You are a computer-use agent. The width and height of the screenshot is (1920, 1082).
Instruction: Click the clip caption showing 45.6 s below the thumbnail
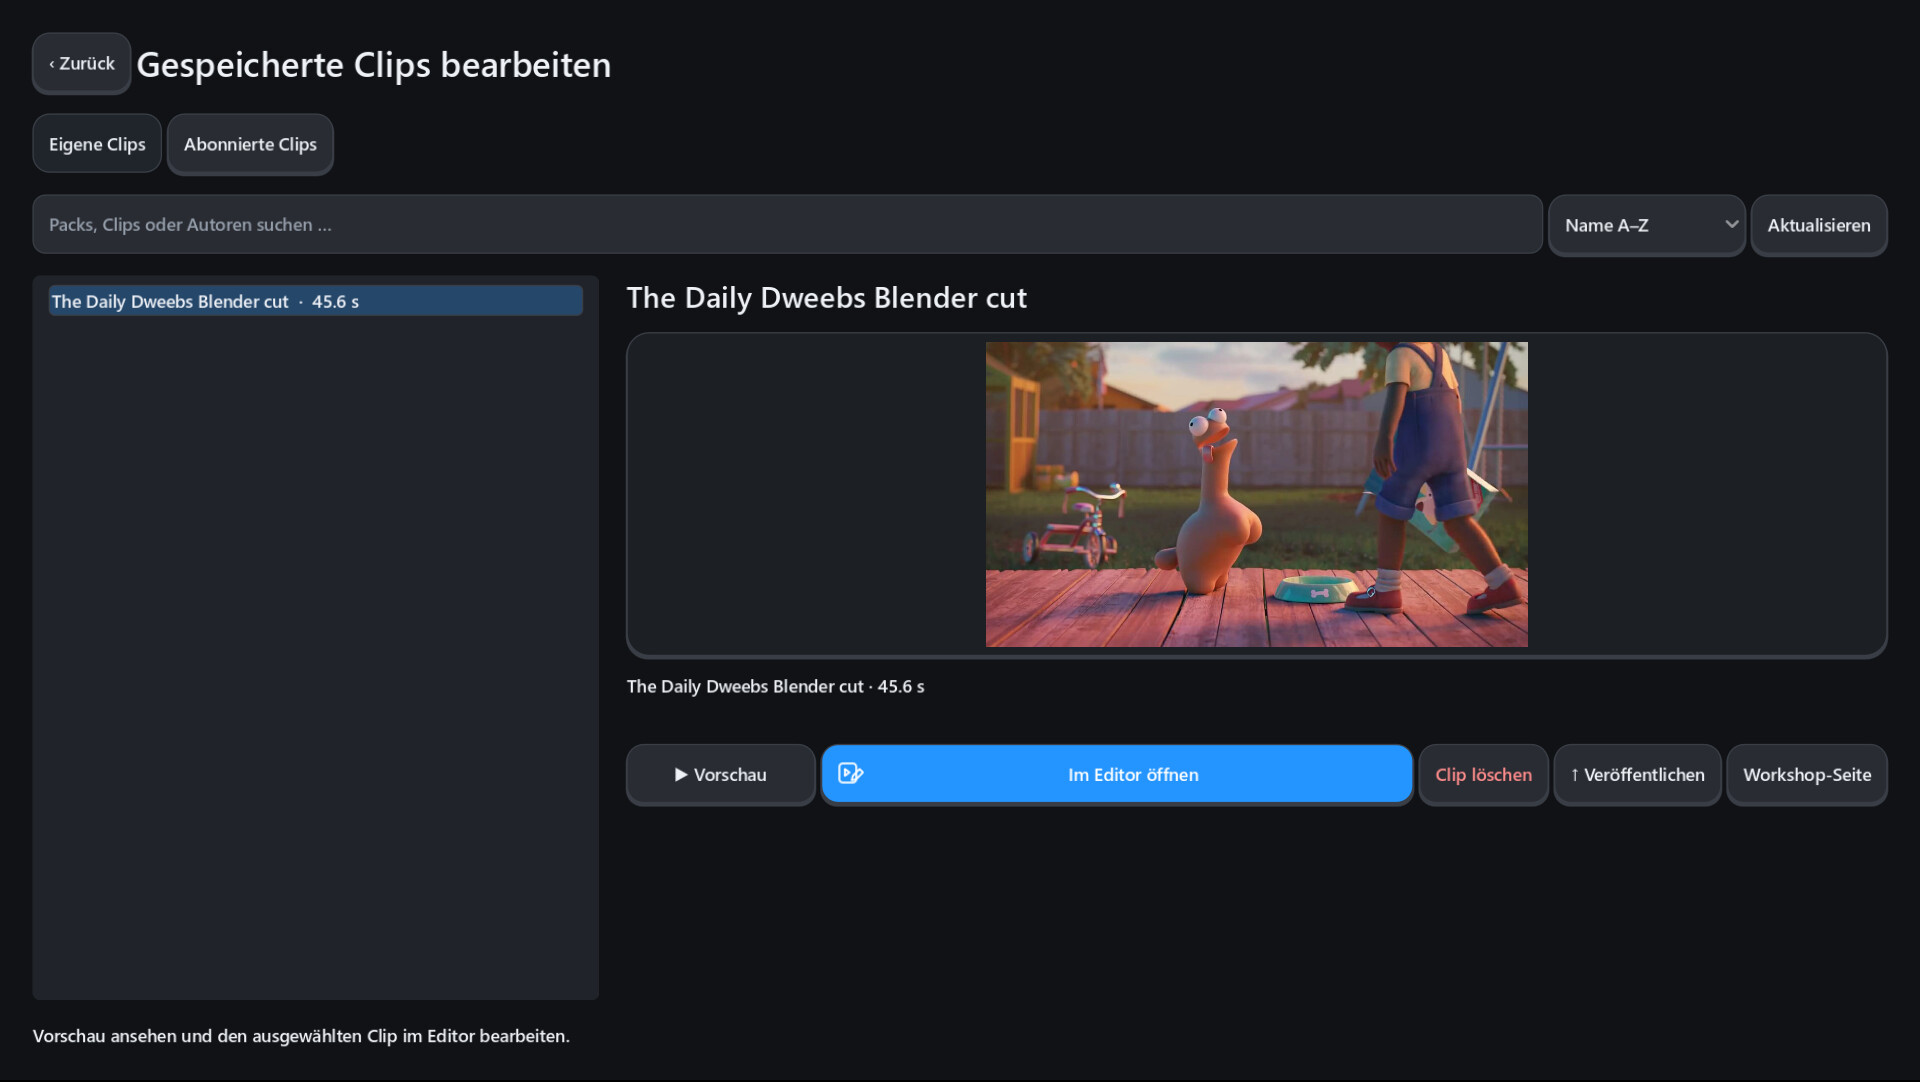775,687
